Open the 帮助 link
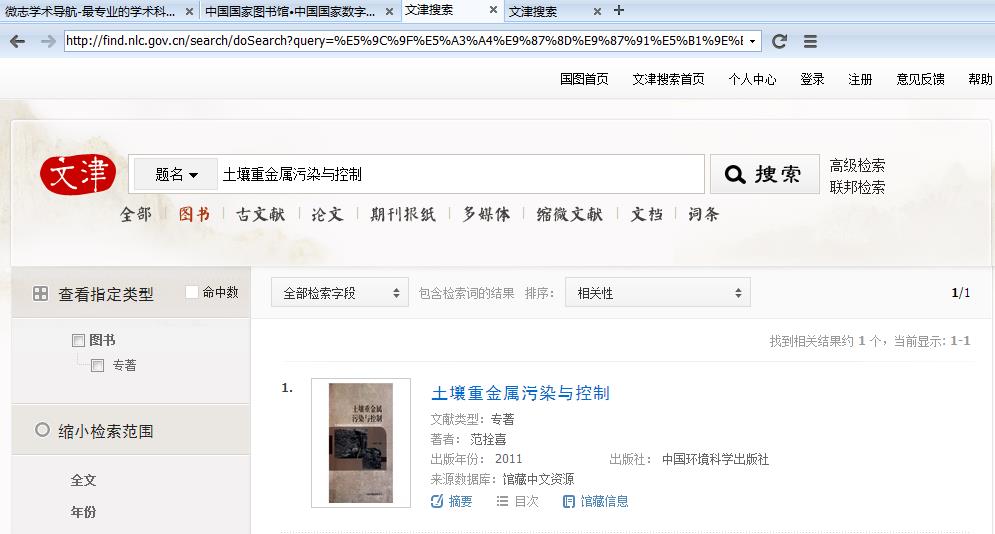This screenshot has width=995, height=534. (x=980, y=79)
